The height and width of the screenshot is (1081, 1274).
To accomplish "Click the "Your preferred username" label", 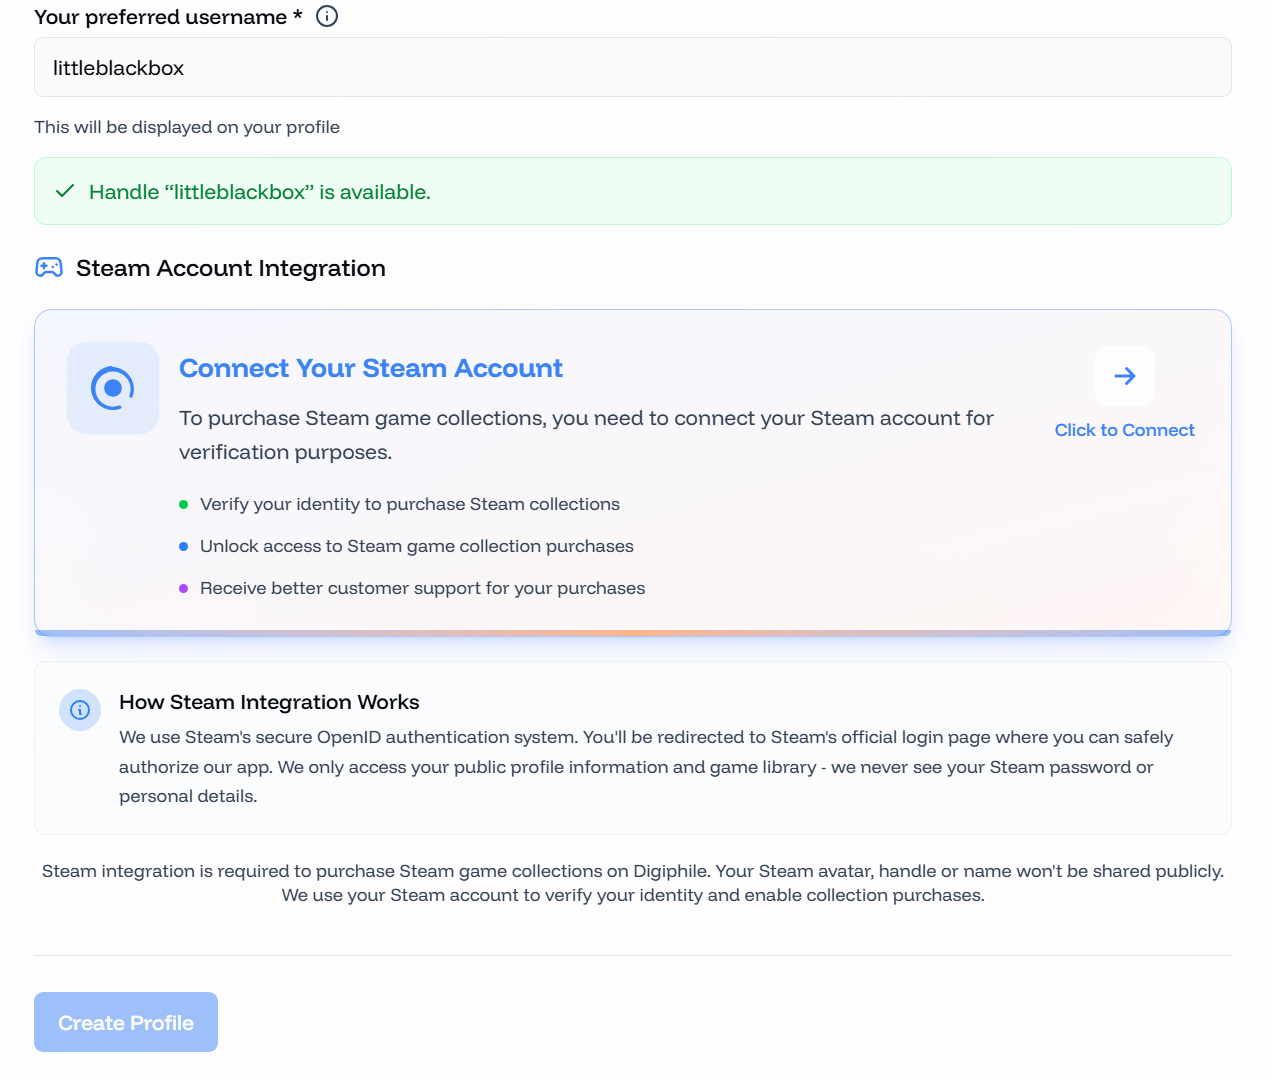I will click(x=160, y=17).
